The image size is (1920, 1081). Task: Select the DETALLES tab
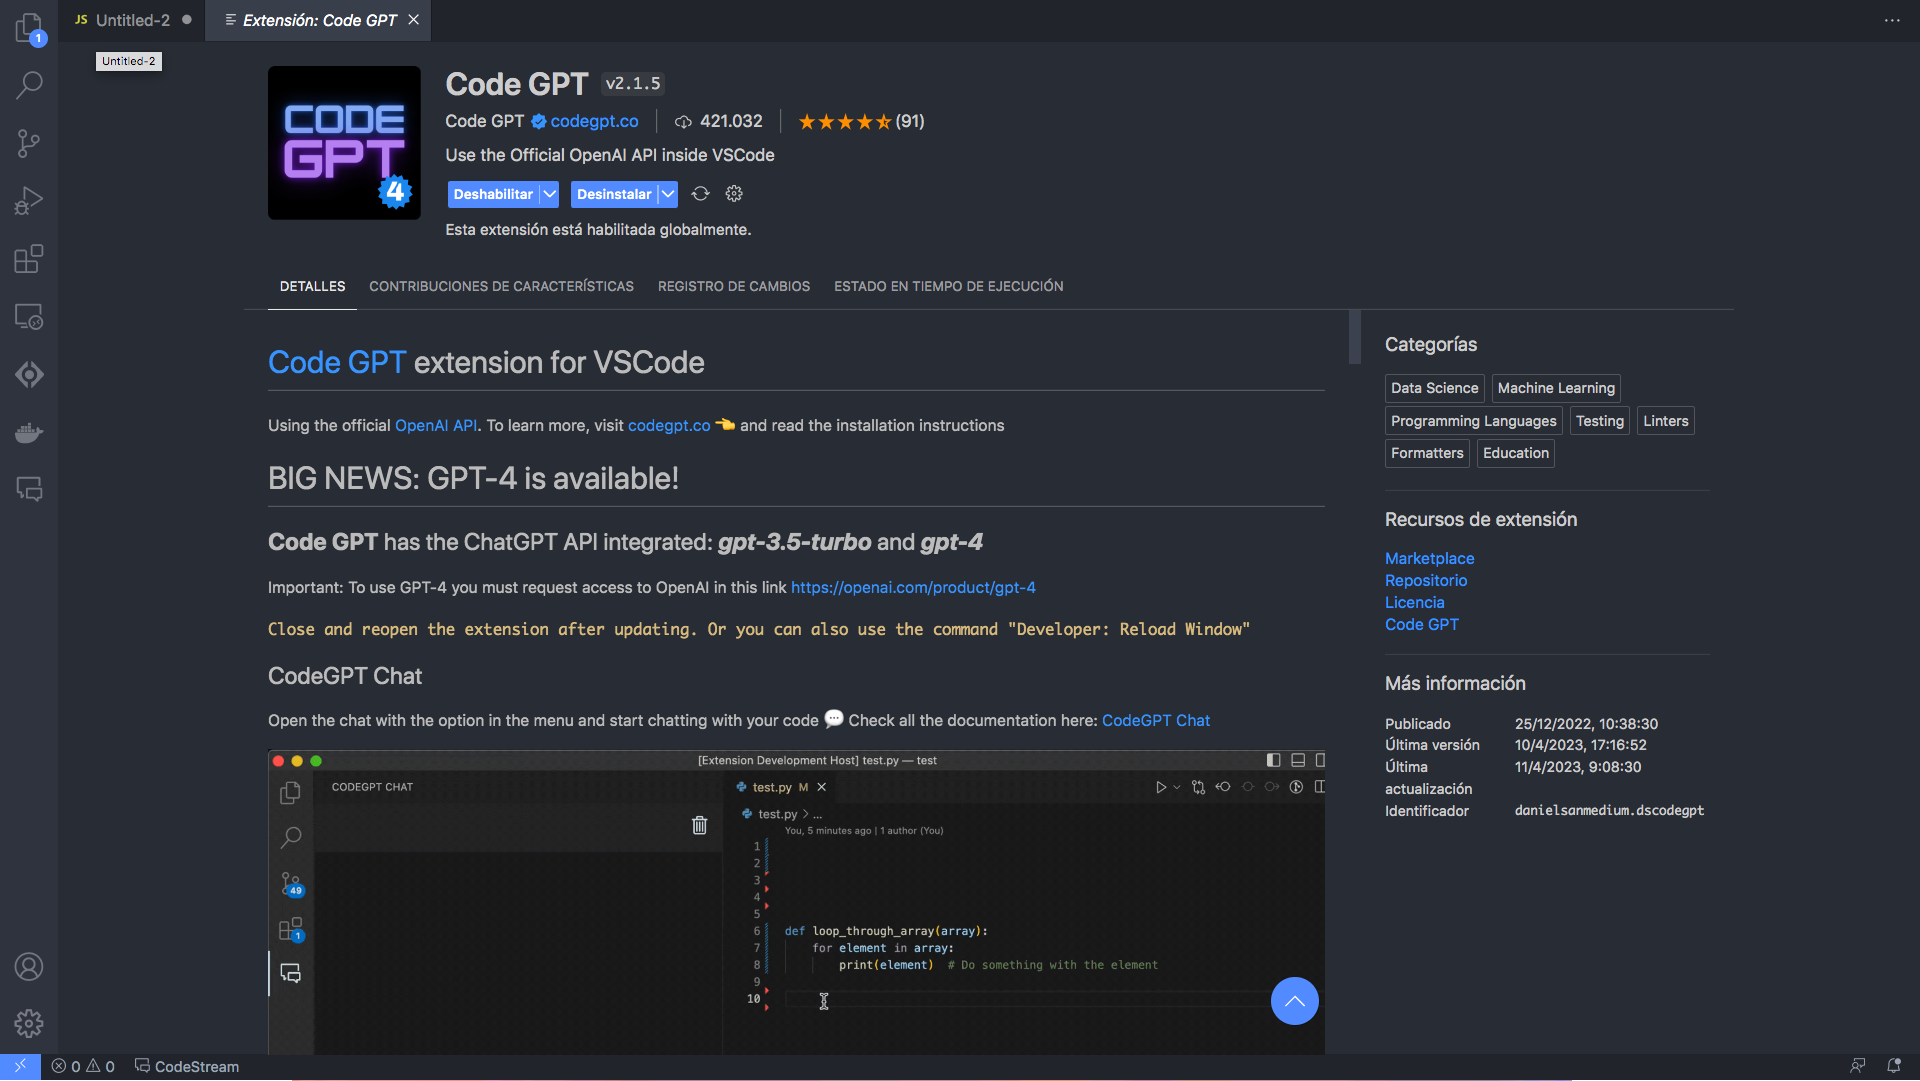312,286
